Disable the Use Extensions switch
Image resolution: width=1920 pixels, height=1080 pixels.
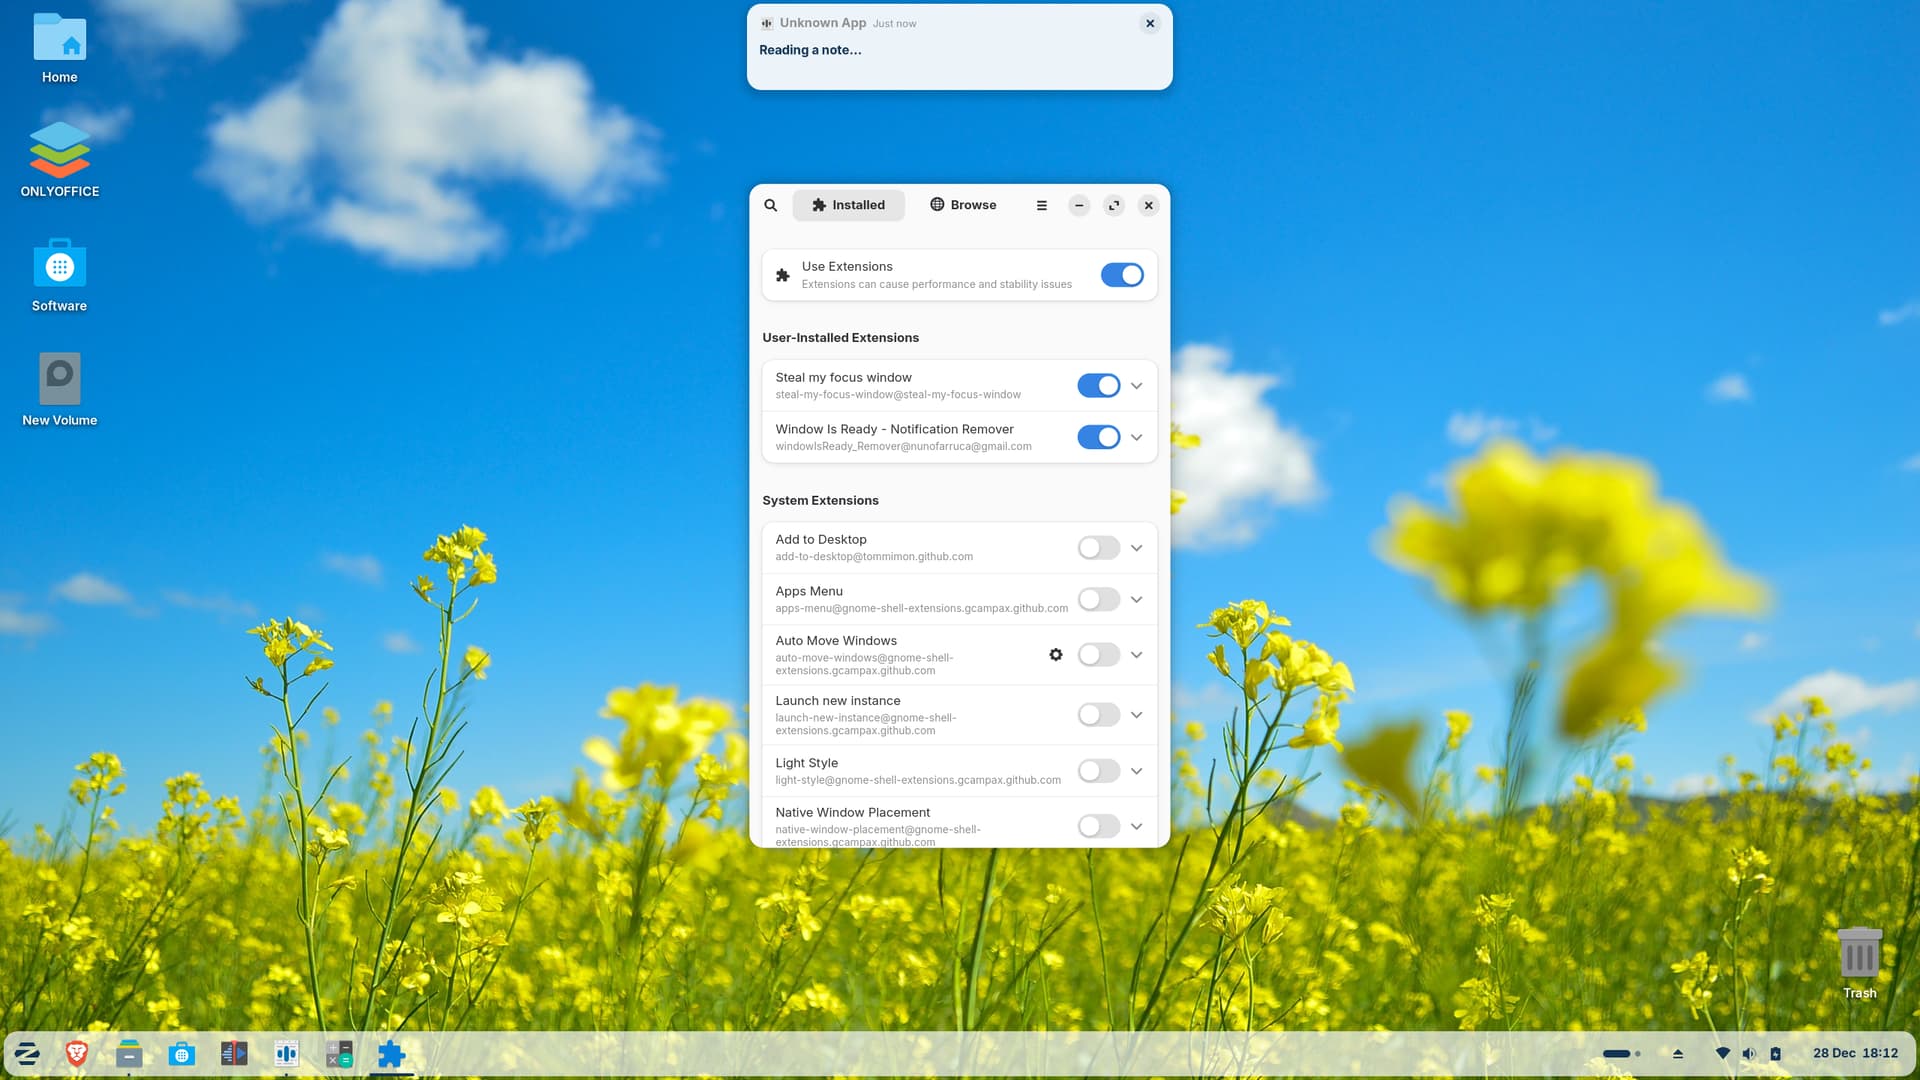[x=1121, y=275]
